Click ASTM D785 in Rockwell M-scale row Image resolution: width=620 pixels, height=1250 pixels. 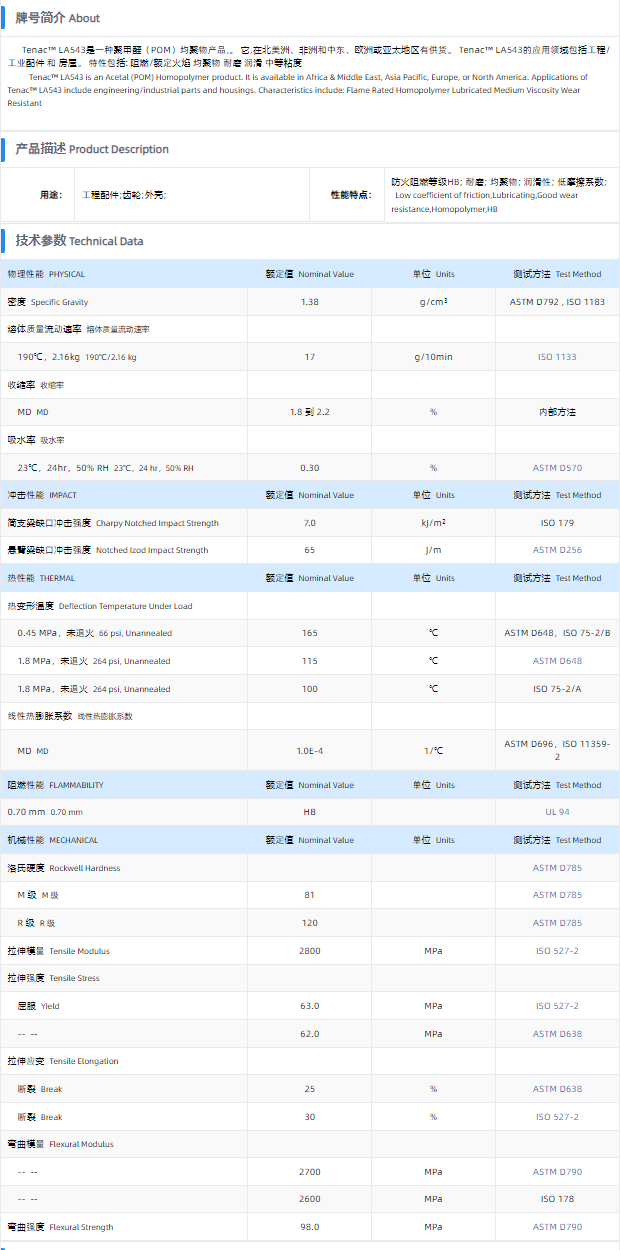coord(557,895)
